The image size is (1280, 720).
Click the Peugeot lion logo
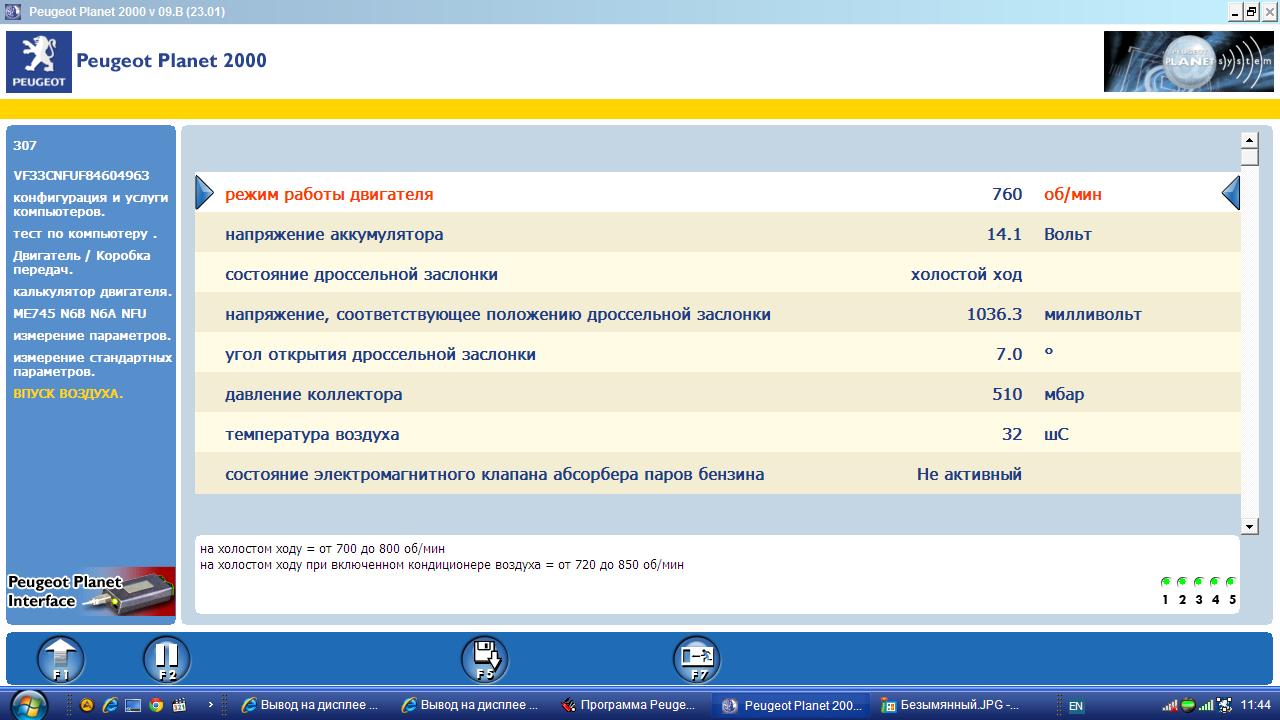[x=39, y=62]
